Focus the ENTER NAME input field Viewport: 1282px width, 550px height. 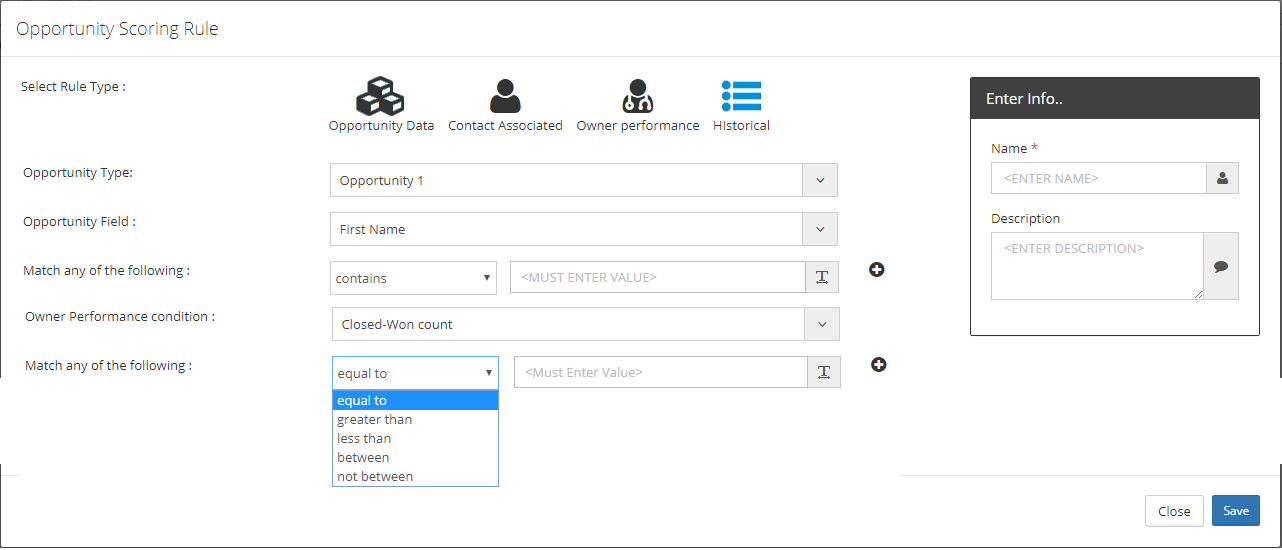1099,178
